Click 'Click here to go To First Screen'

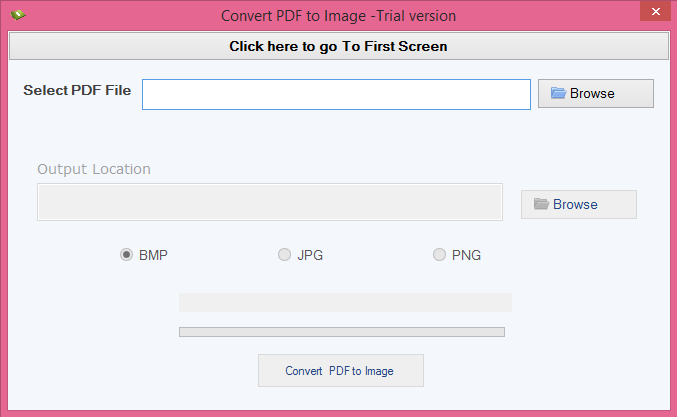click(339, 46)
